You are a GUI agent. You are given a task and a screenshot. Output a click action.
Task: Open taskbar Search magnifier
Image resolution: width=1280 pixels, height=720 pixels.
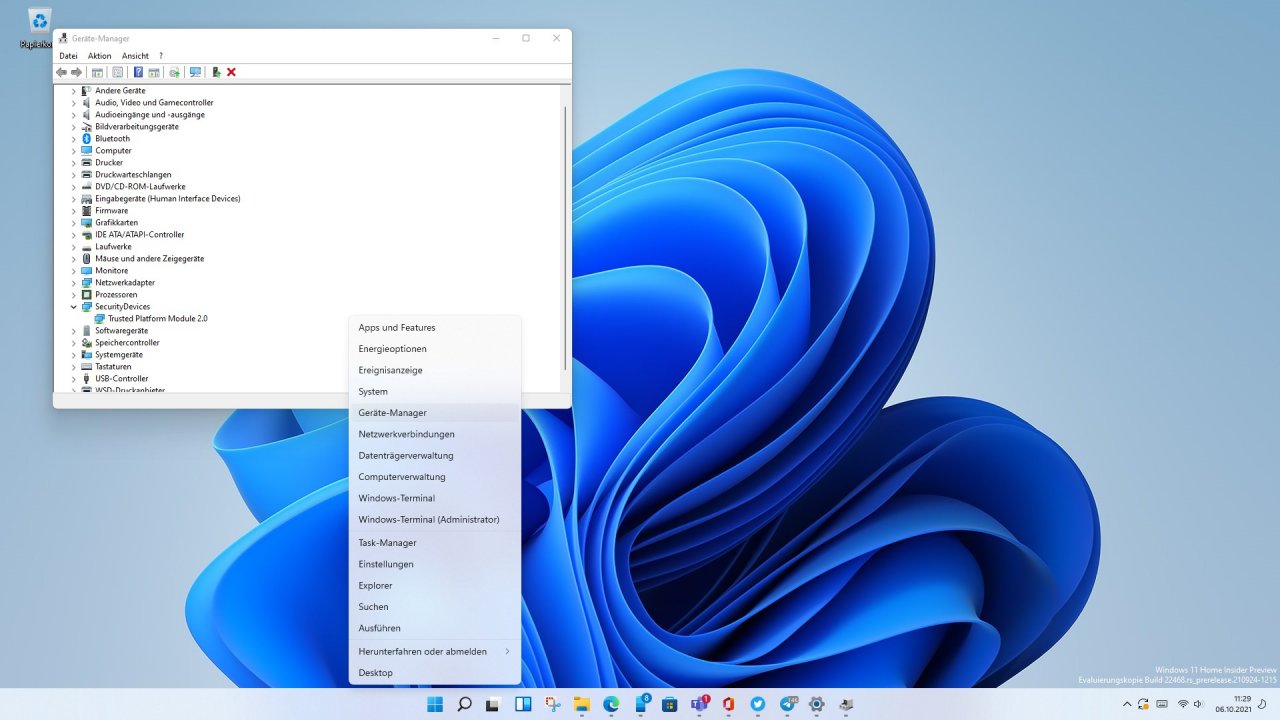pyautogui.click(x=464, y=704)
